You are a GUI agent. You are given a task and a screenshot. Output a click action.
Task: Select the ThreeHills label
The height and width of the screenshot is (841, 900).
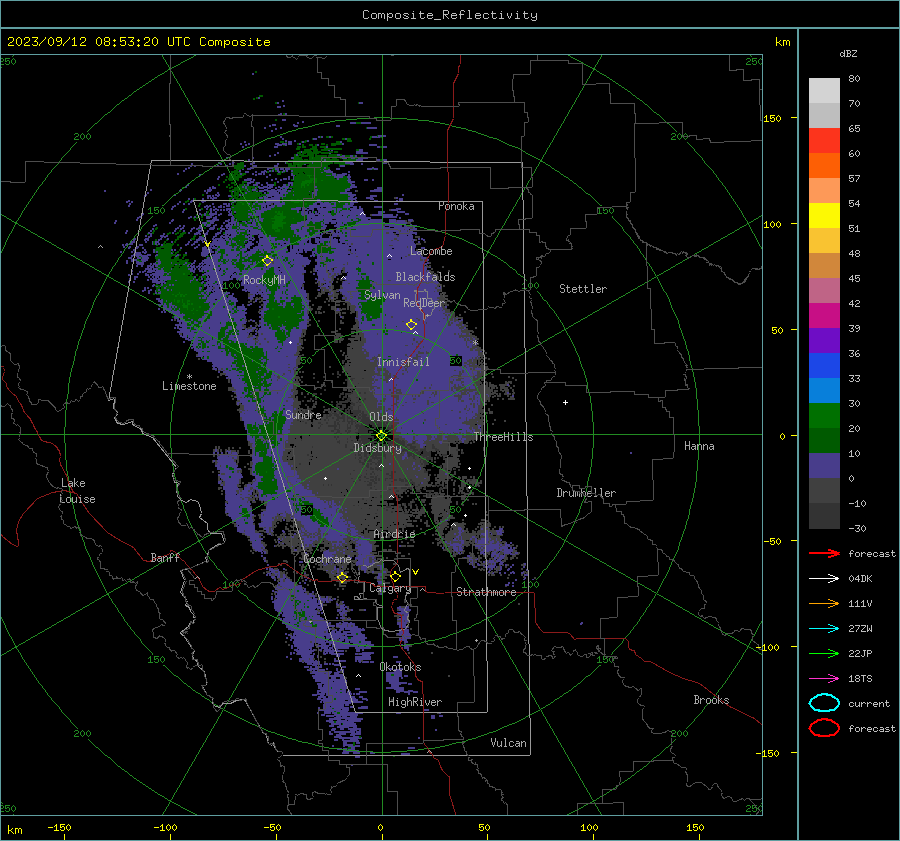point(503,437)
